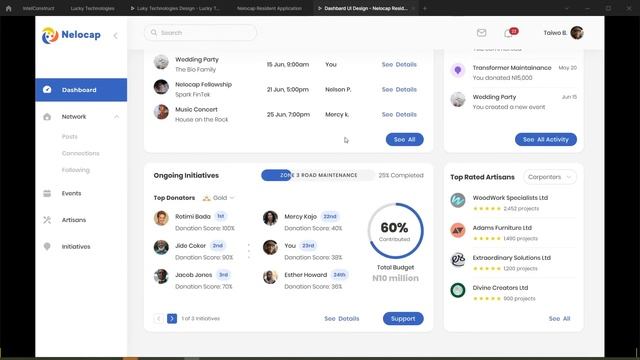Viewport: 640px width, 360px height.
Task: See Details for Wedding Party event
Action: (x=399, y=64)
